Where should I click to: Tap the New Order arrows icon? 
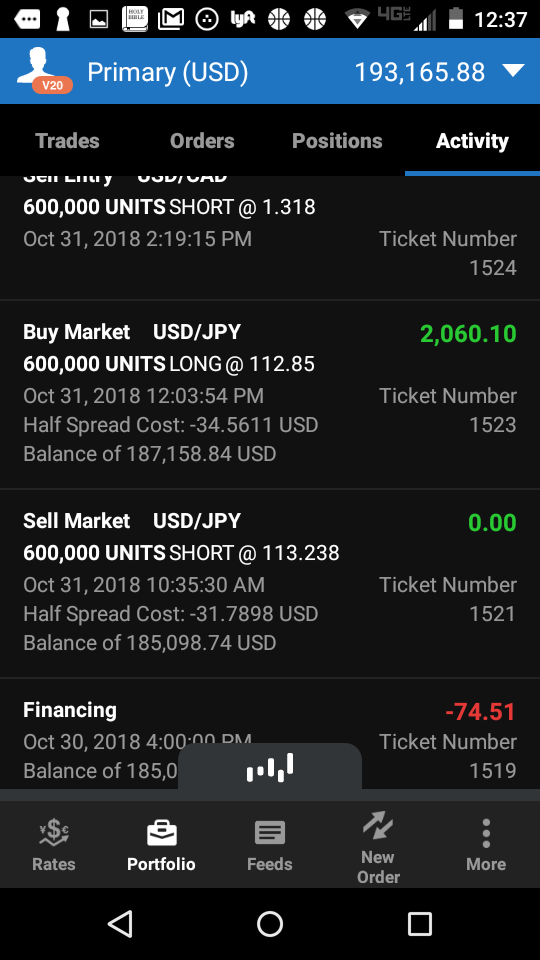[x=378, y=825]
